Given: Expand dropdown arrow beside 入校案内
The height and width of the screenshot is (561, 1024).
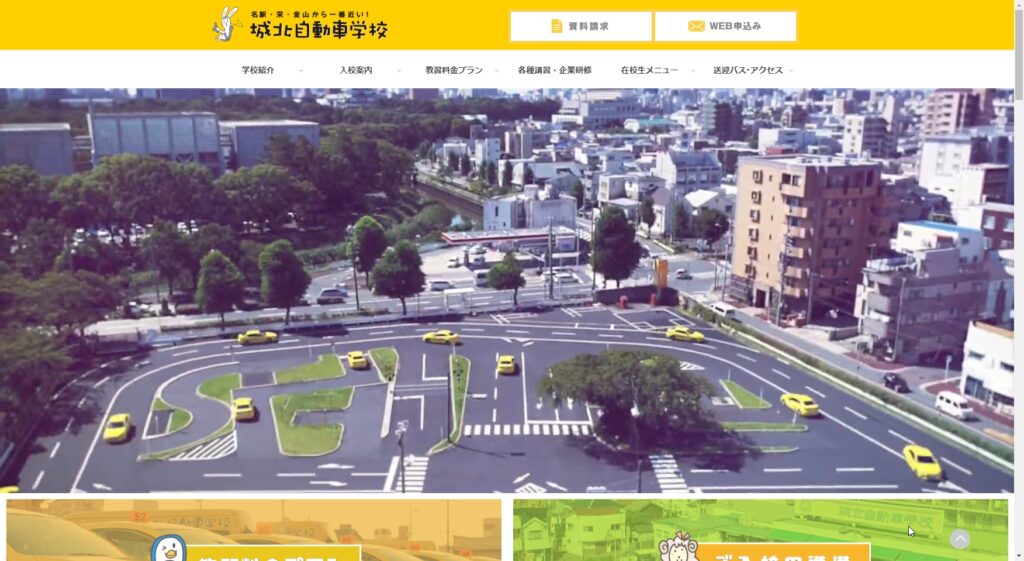Looking at the screenshot, I should [x=399, y=71].
